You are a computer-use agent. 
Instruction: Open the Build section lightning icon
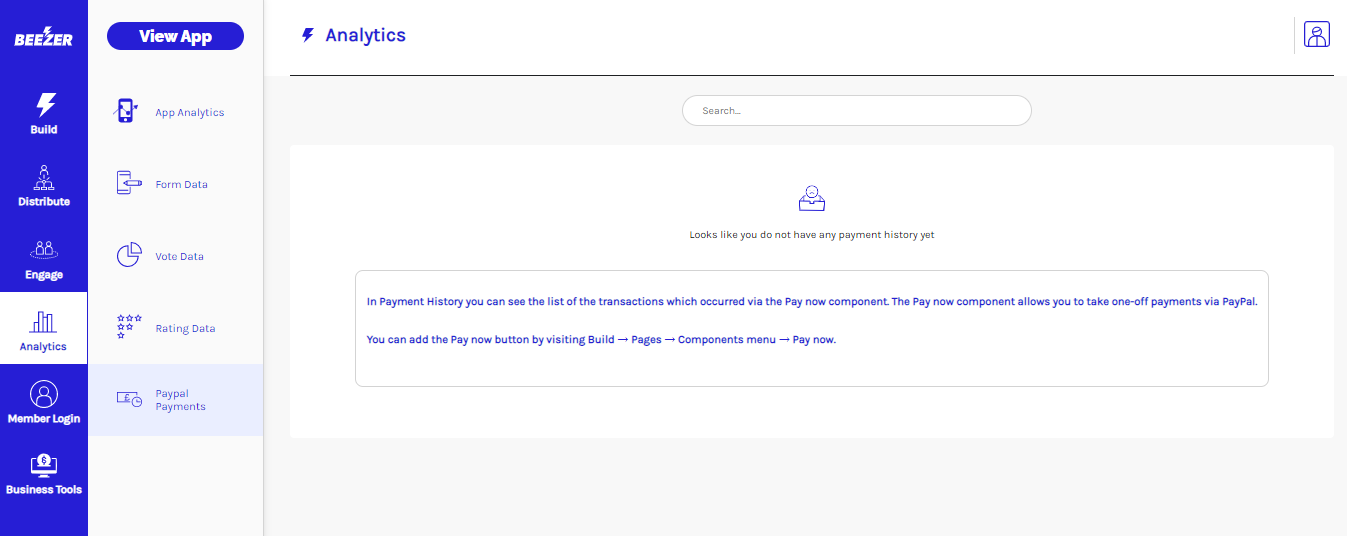tap(45, 105)
